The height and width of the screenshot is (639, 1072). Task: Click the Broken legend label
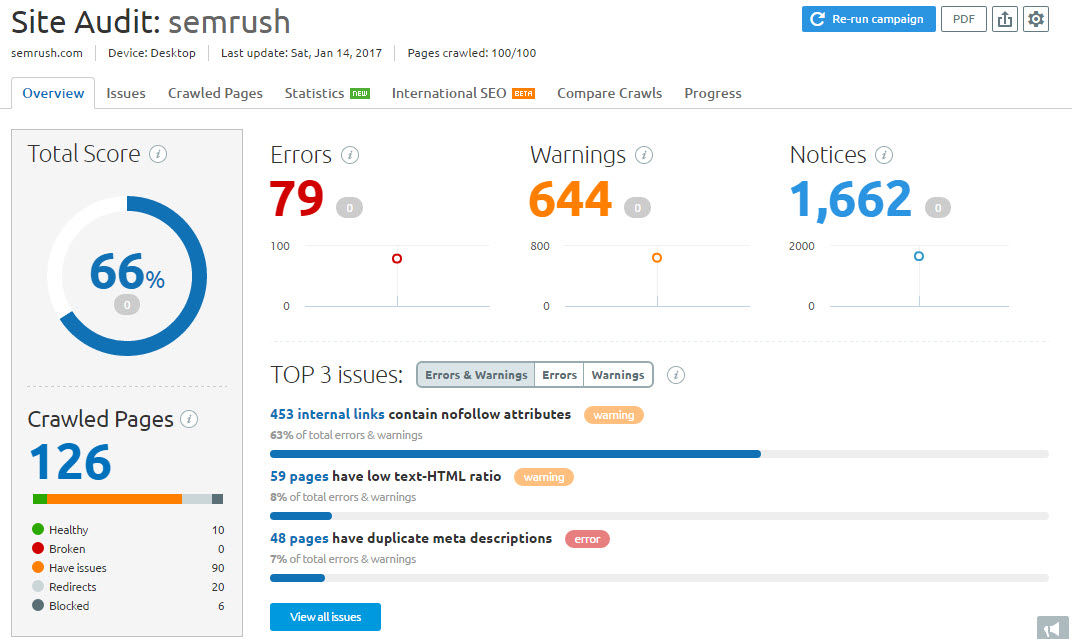(67, 548)
